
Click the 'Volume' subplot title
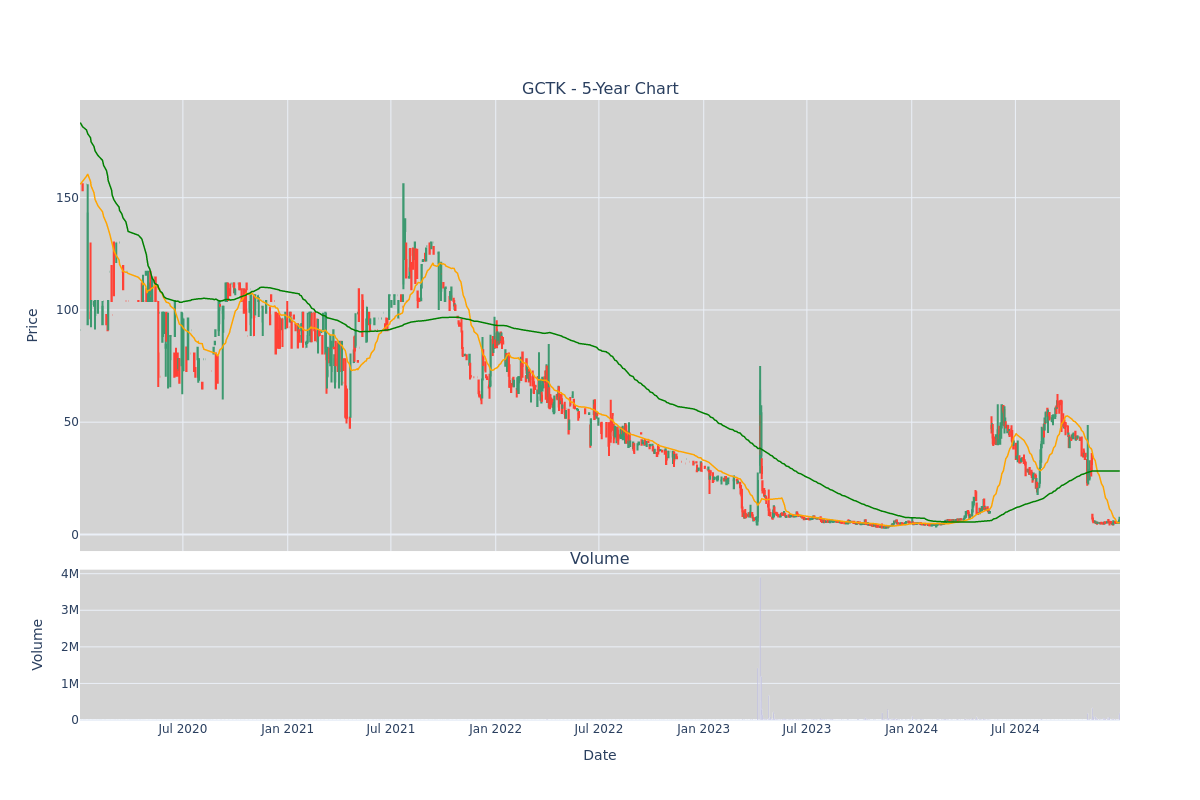pos(600,559)
